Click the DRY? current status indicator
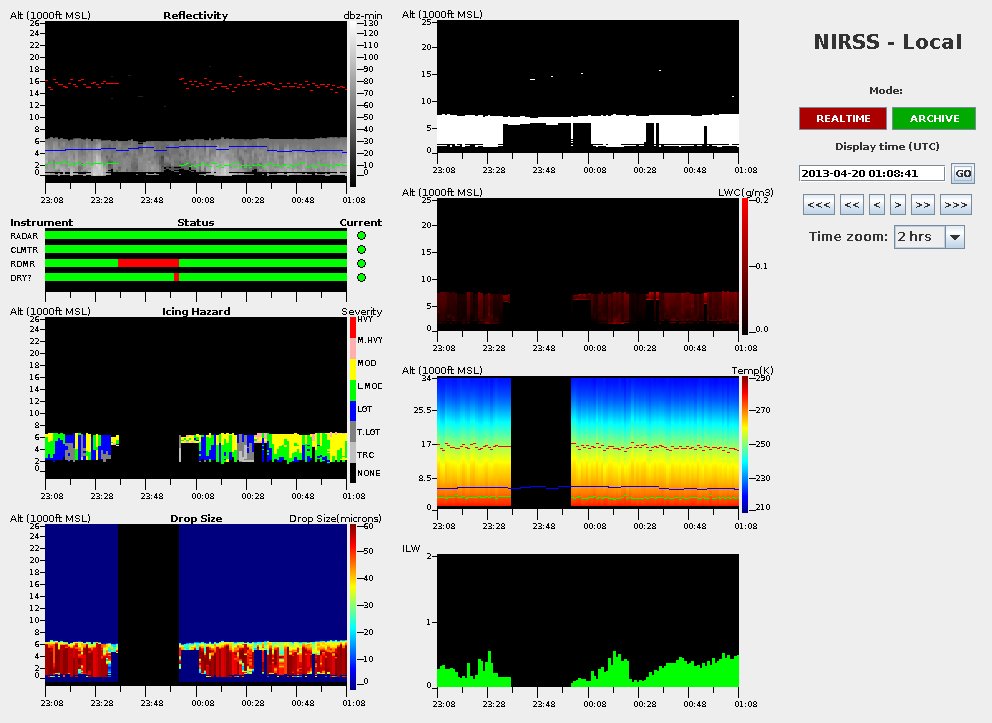The width and height of the screenshot is (992, 723). 361,278
